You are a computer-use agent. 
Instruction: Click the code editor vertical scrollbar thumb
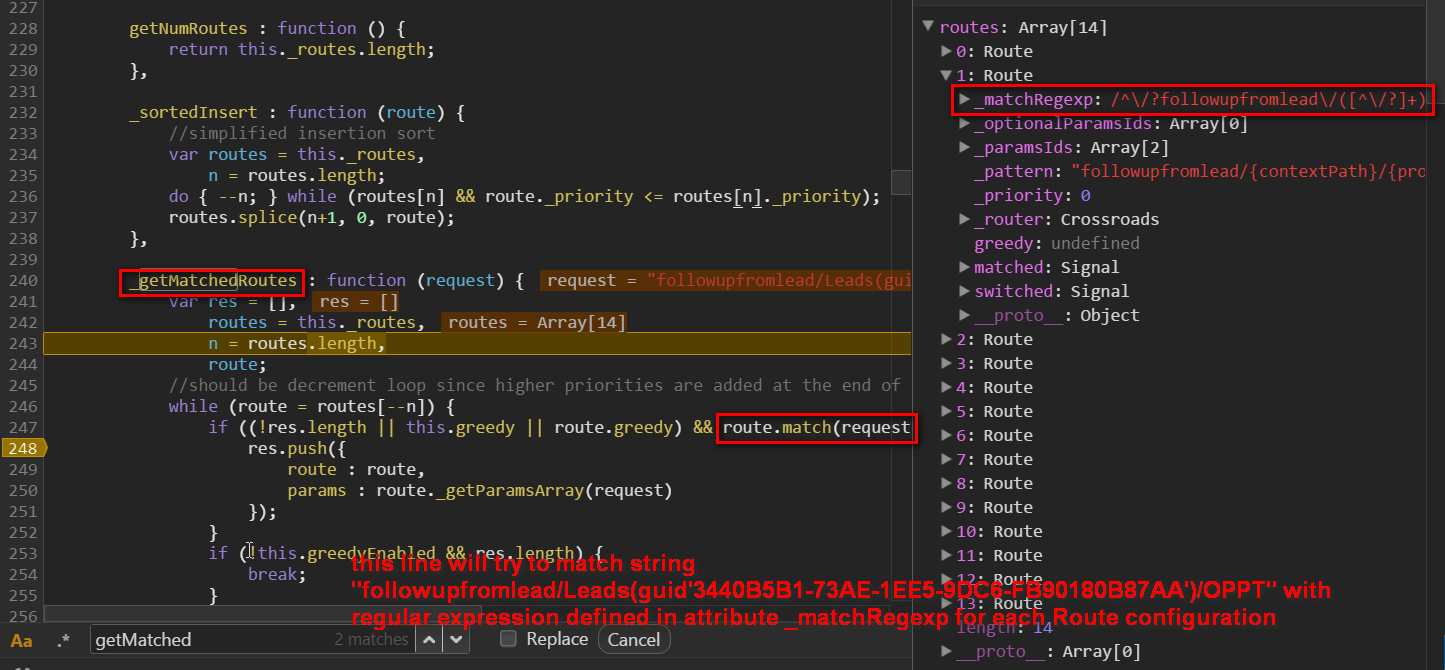tap(901, 182)
